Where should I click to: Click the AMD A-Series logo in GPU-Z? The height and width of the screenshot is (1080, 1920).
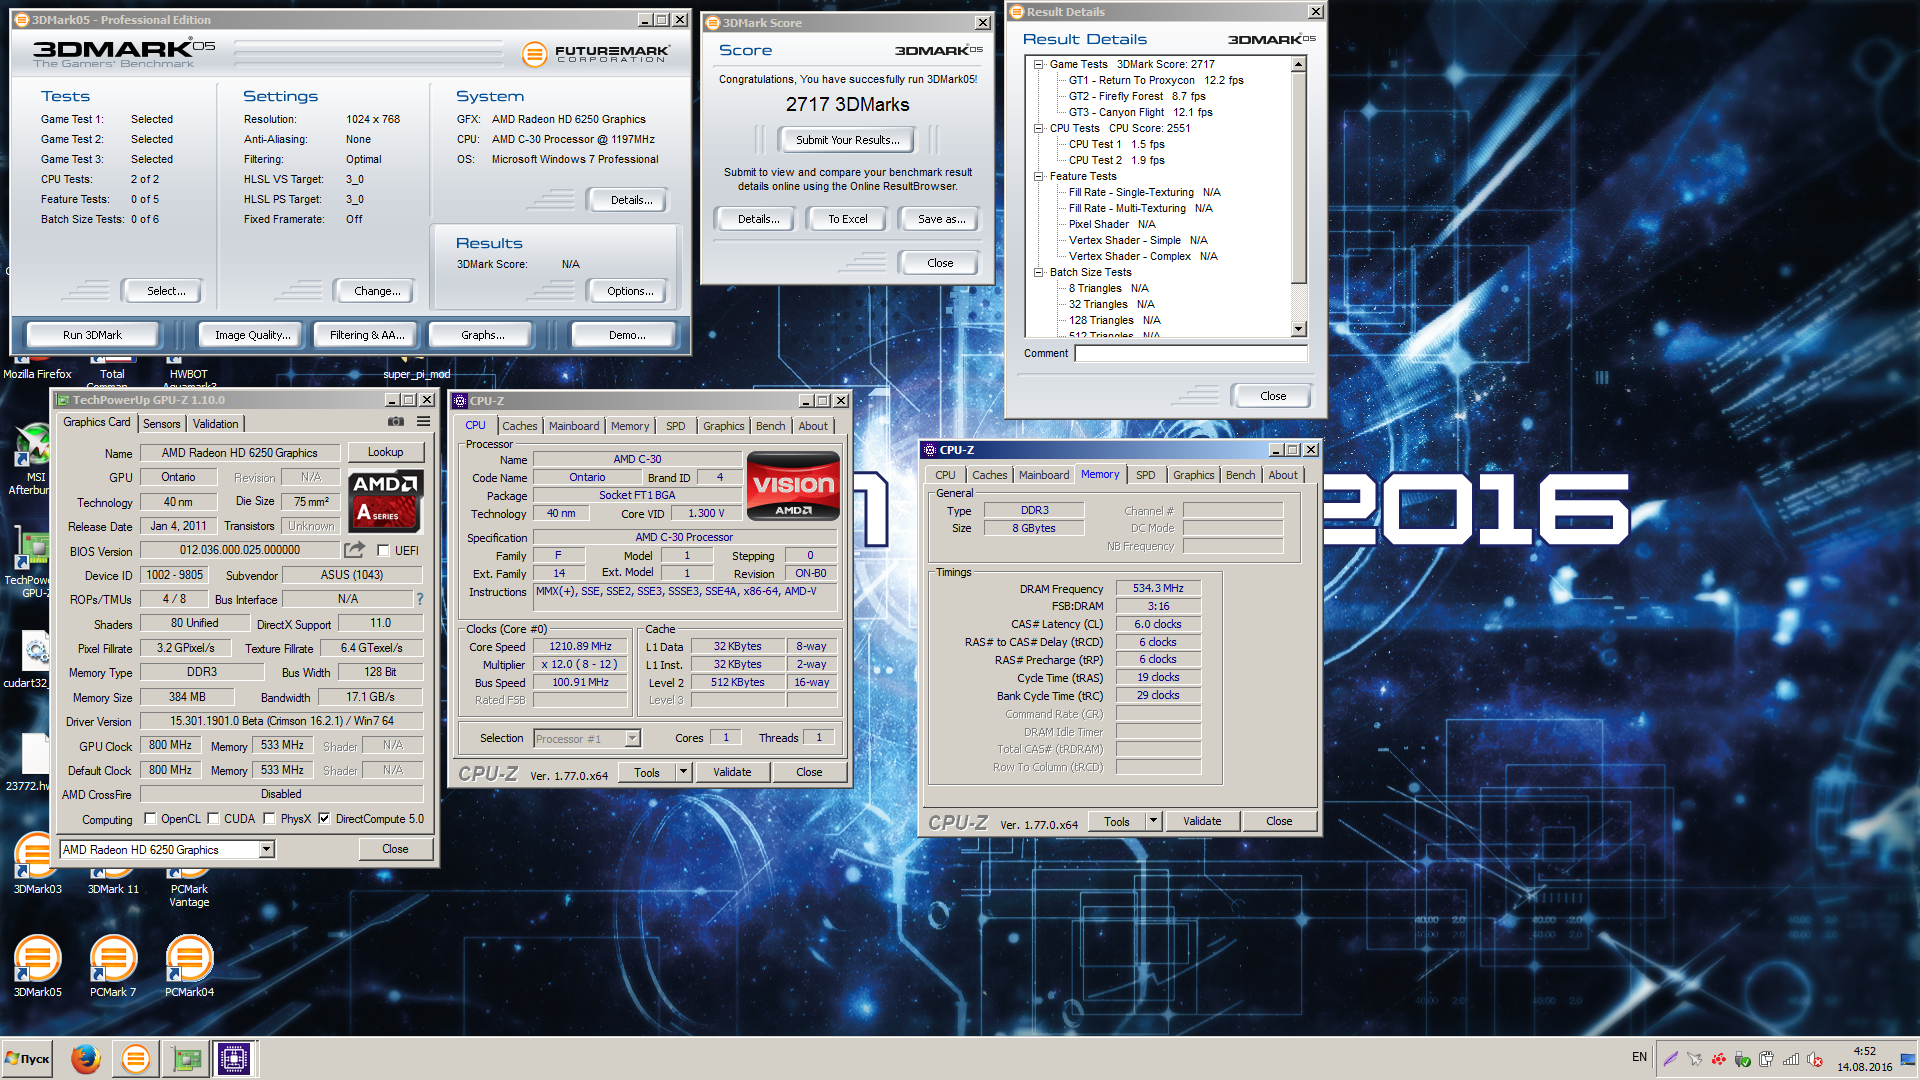click(x=386, y=501)
